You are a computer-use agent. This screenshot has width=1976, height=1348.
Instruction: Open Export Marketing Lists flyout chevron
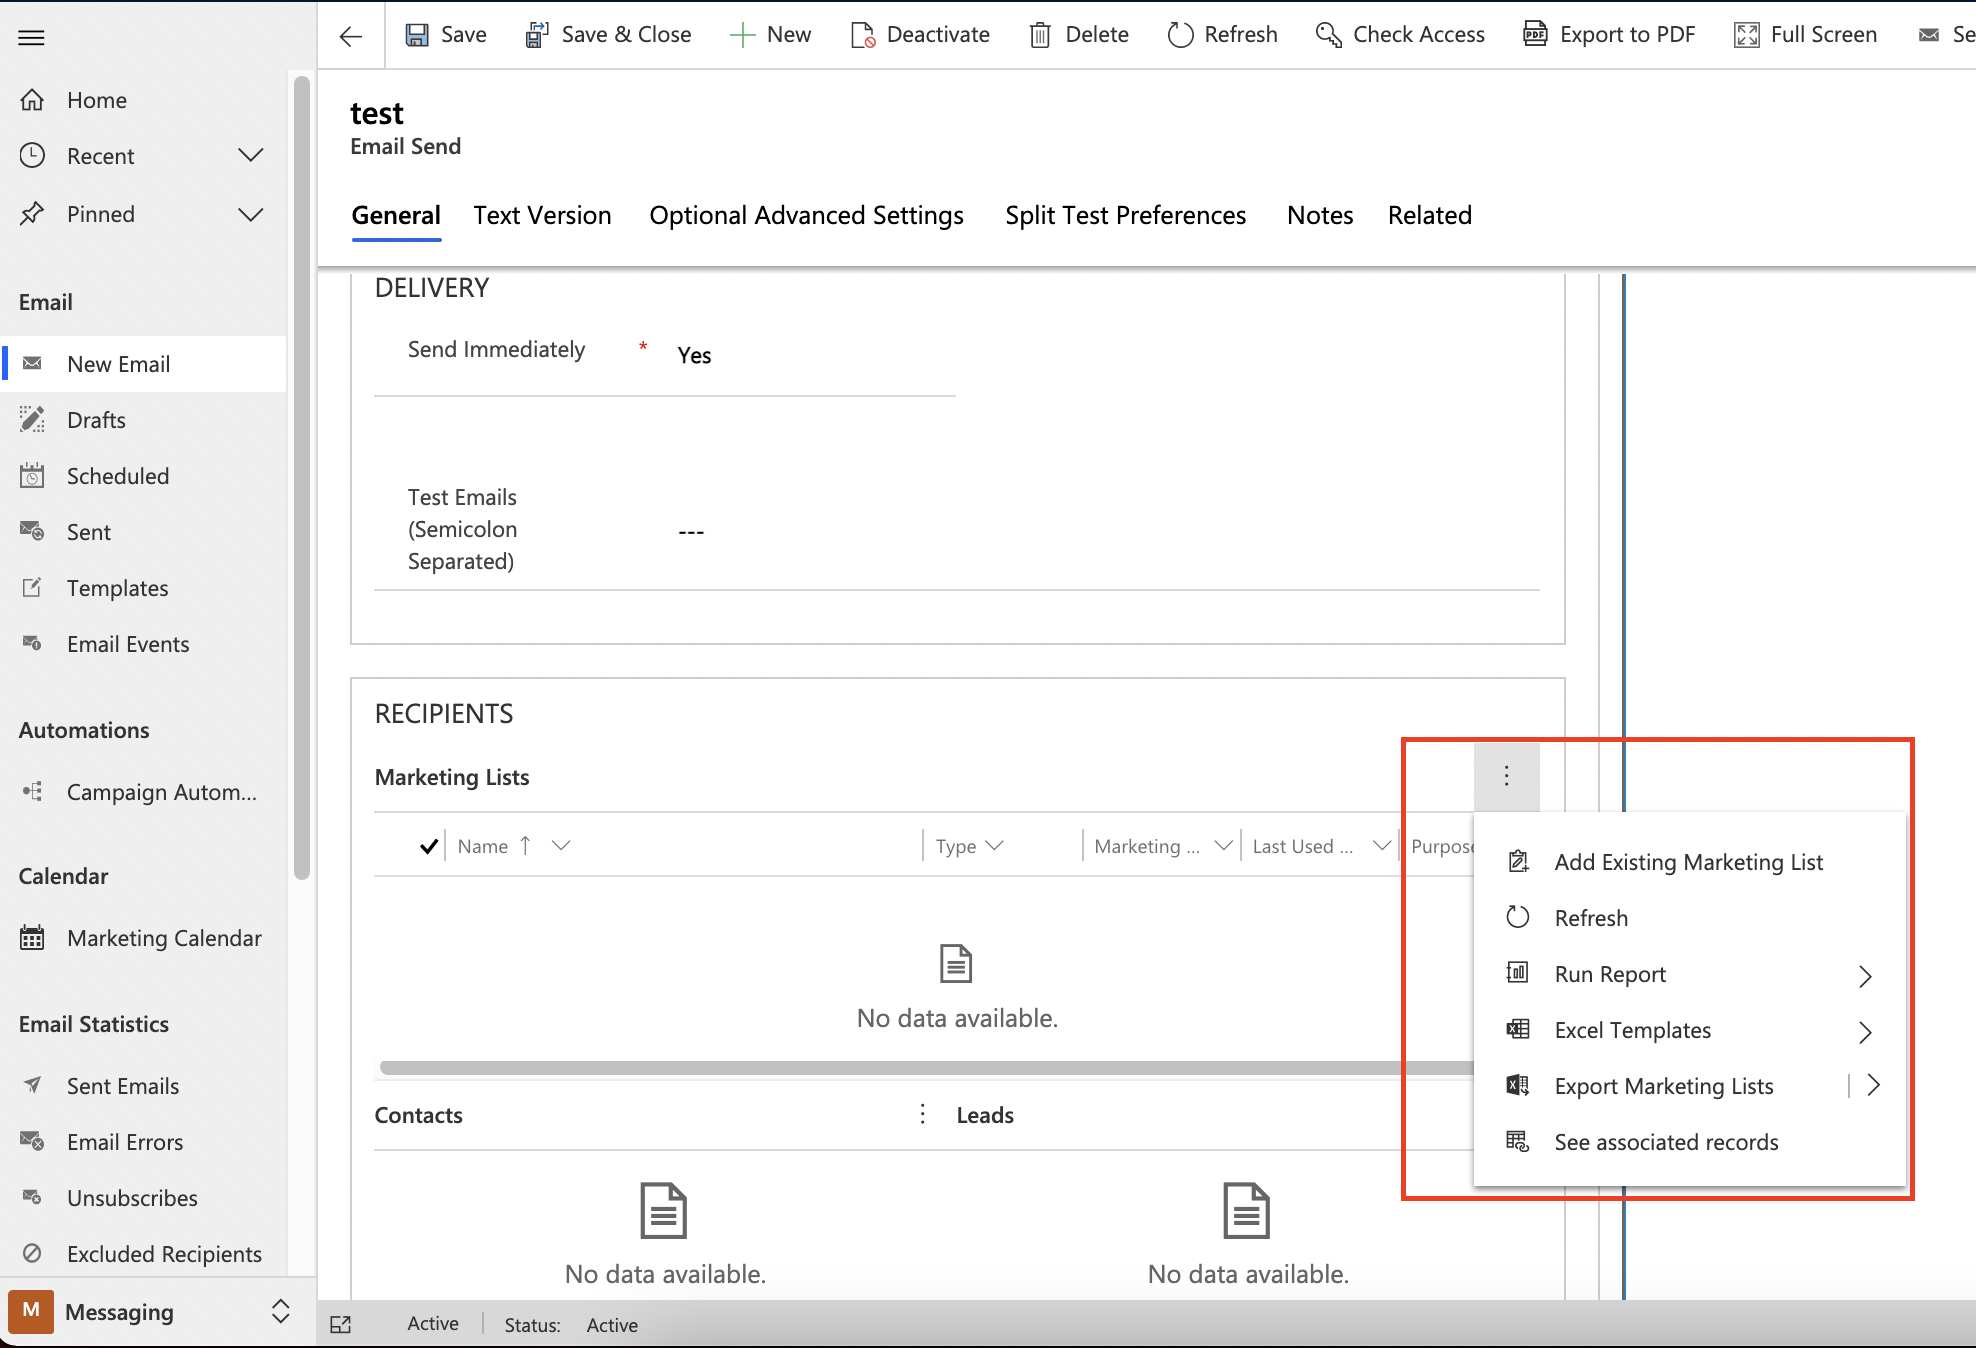click(x=1874, y=1086)
